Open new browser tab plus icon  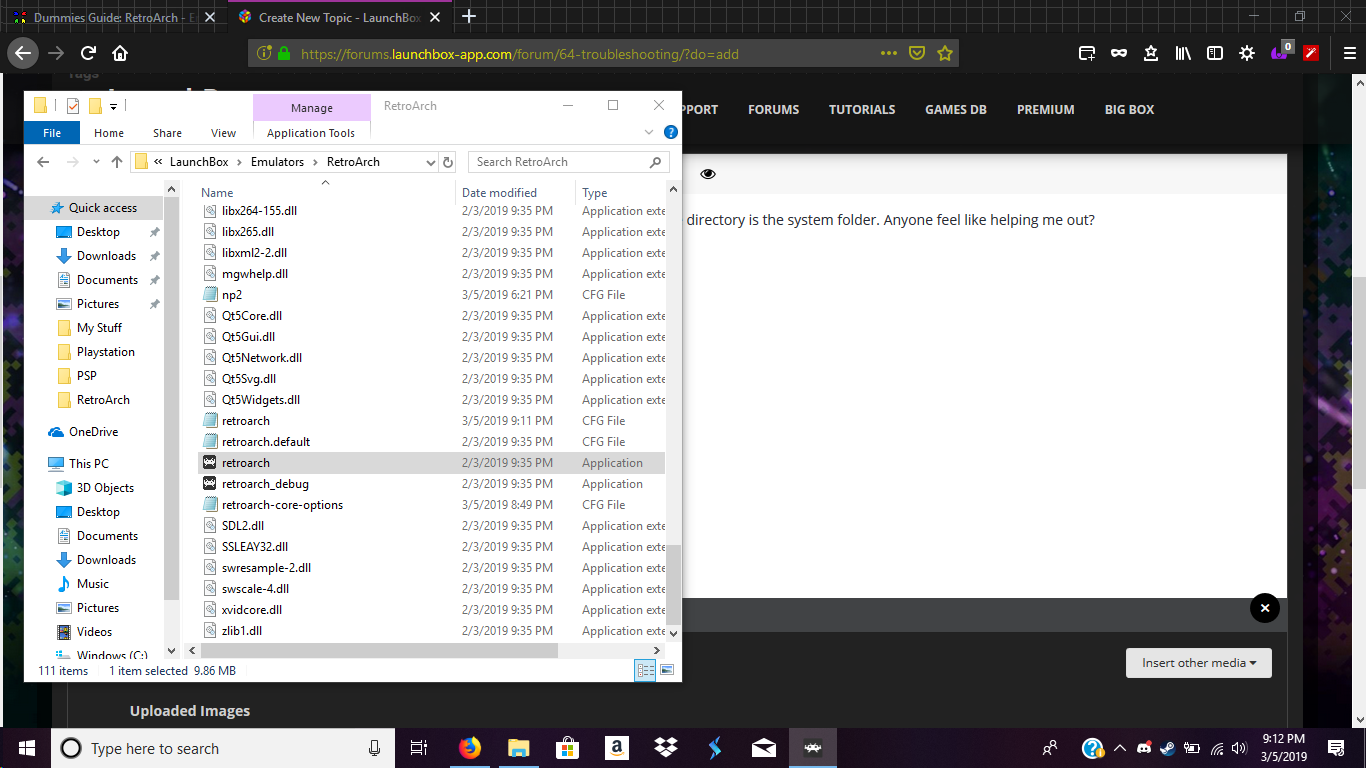coord(469,16)
